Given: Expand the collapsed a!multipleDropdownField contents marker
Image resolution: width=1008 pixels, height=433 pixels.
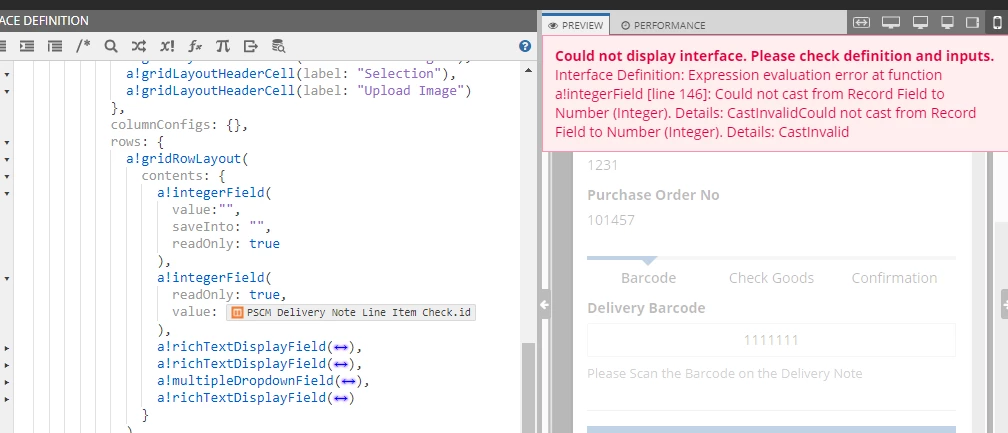Looking at the screenshot, I should [x=348, y=381].
